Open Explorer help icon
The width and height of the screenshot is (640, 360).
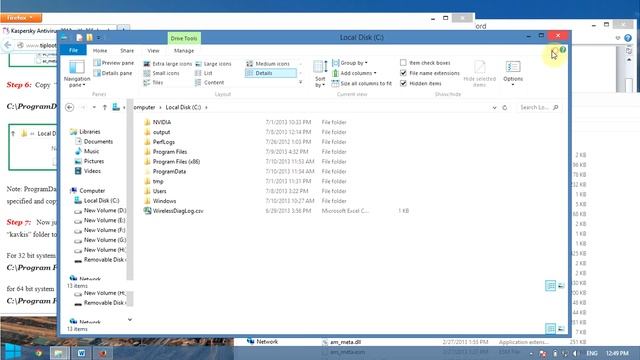pos(563,50)
